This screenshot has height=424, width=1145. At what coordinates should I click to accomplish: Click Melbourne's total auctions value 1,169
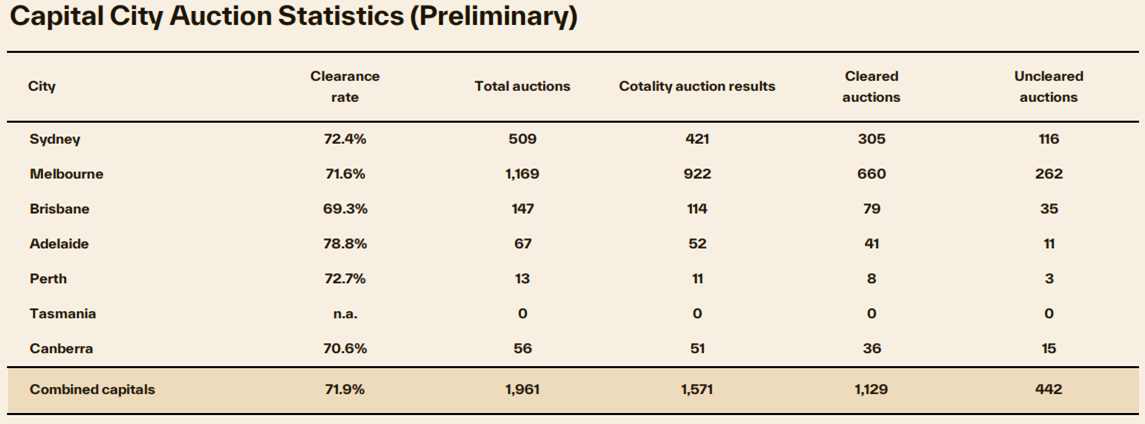pyautogui.click(x=522, y=174)
